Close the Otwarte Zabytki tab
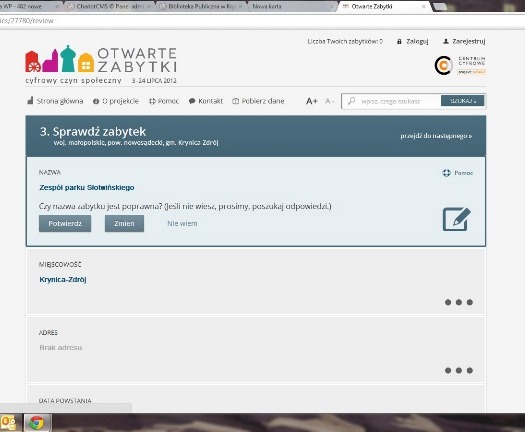Screen dimensions: 525x432 tap(424, 6)
